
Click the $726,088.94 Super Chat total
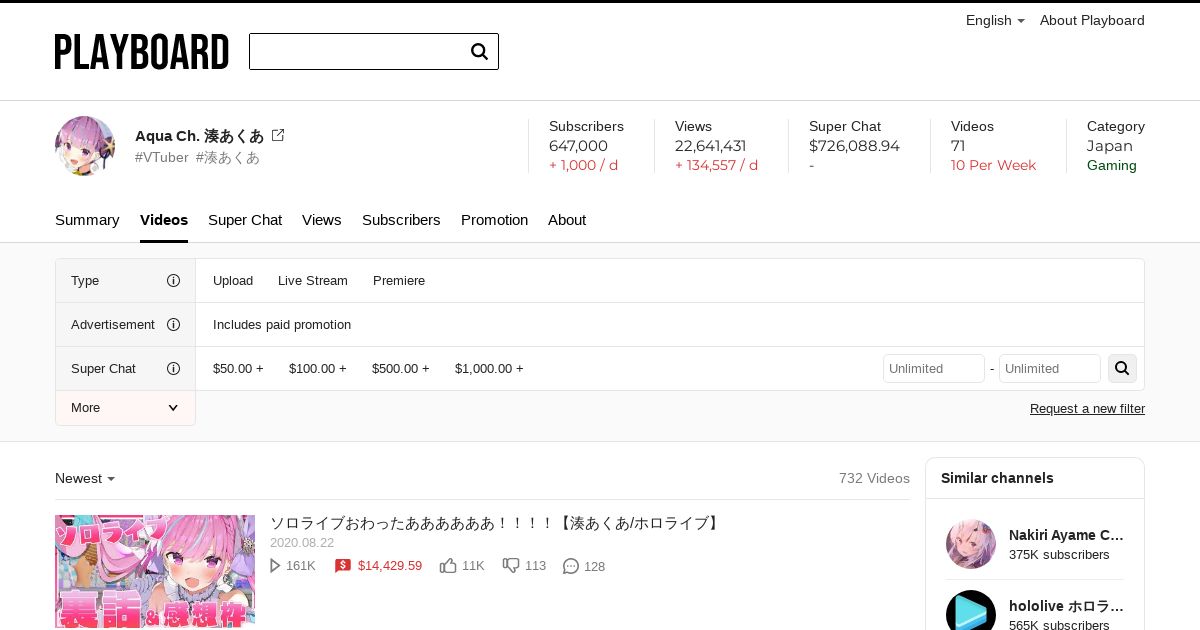click(854, 146)
